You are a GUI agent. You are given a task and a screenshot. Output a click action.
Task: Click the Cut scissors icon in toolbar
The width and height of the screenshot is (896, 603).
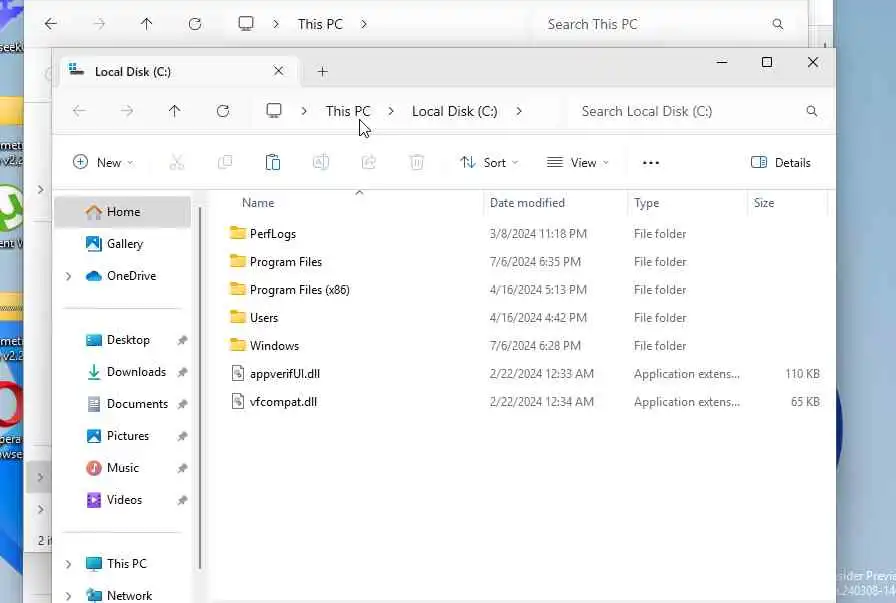click(x=177, y=163)
